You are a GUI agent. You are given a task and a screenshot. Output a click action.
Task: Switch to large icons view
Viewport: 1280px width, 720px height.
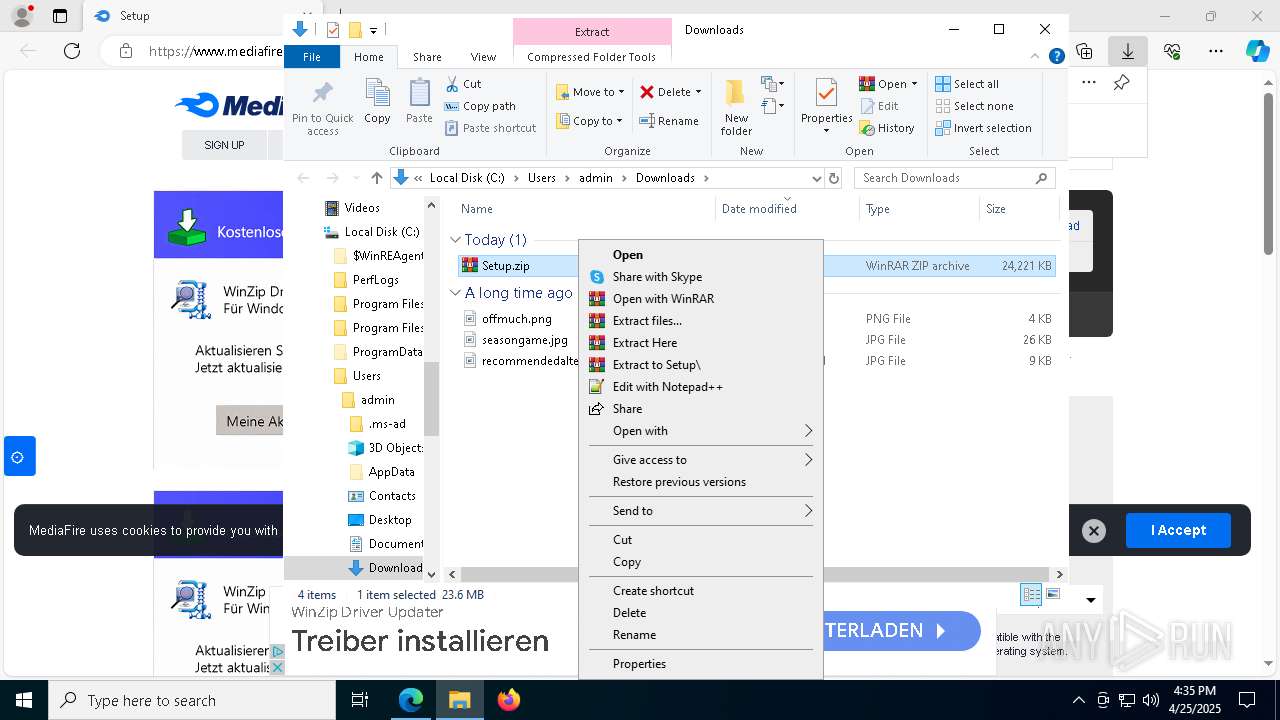point(1053,595)
